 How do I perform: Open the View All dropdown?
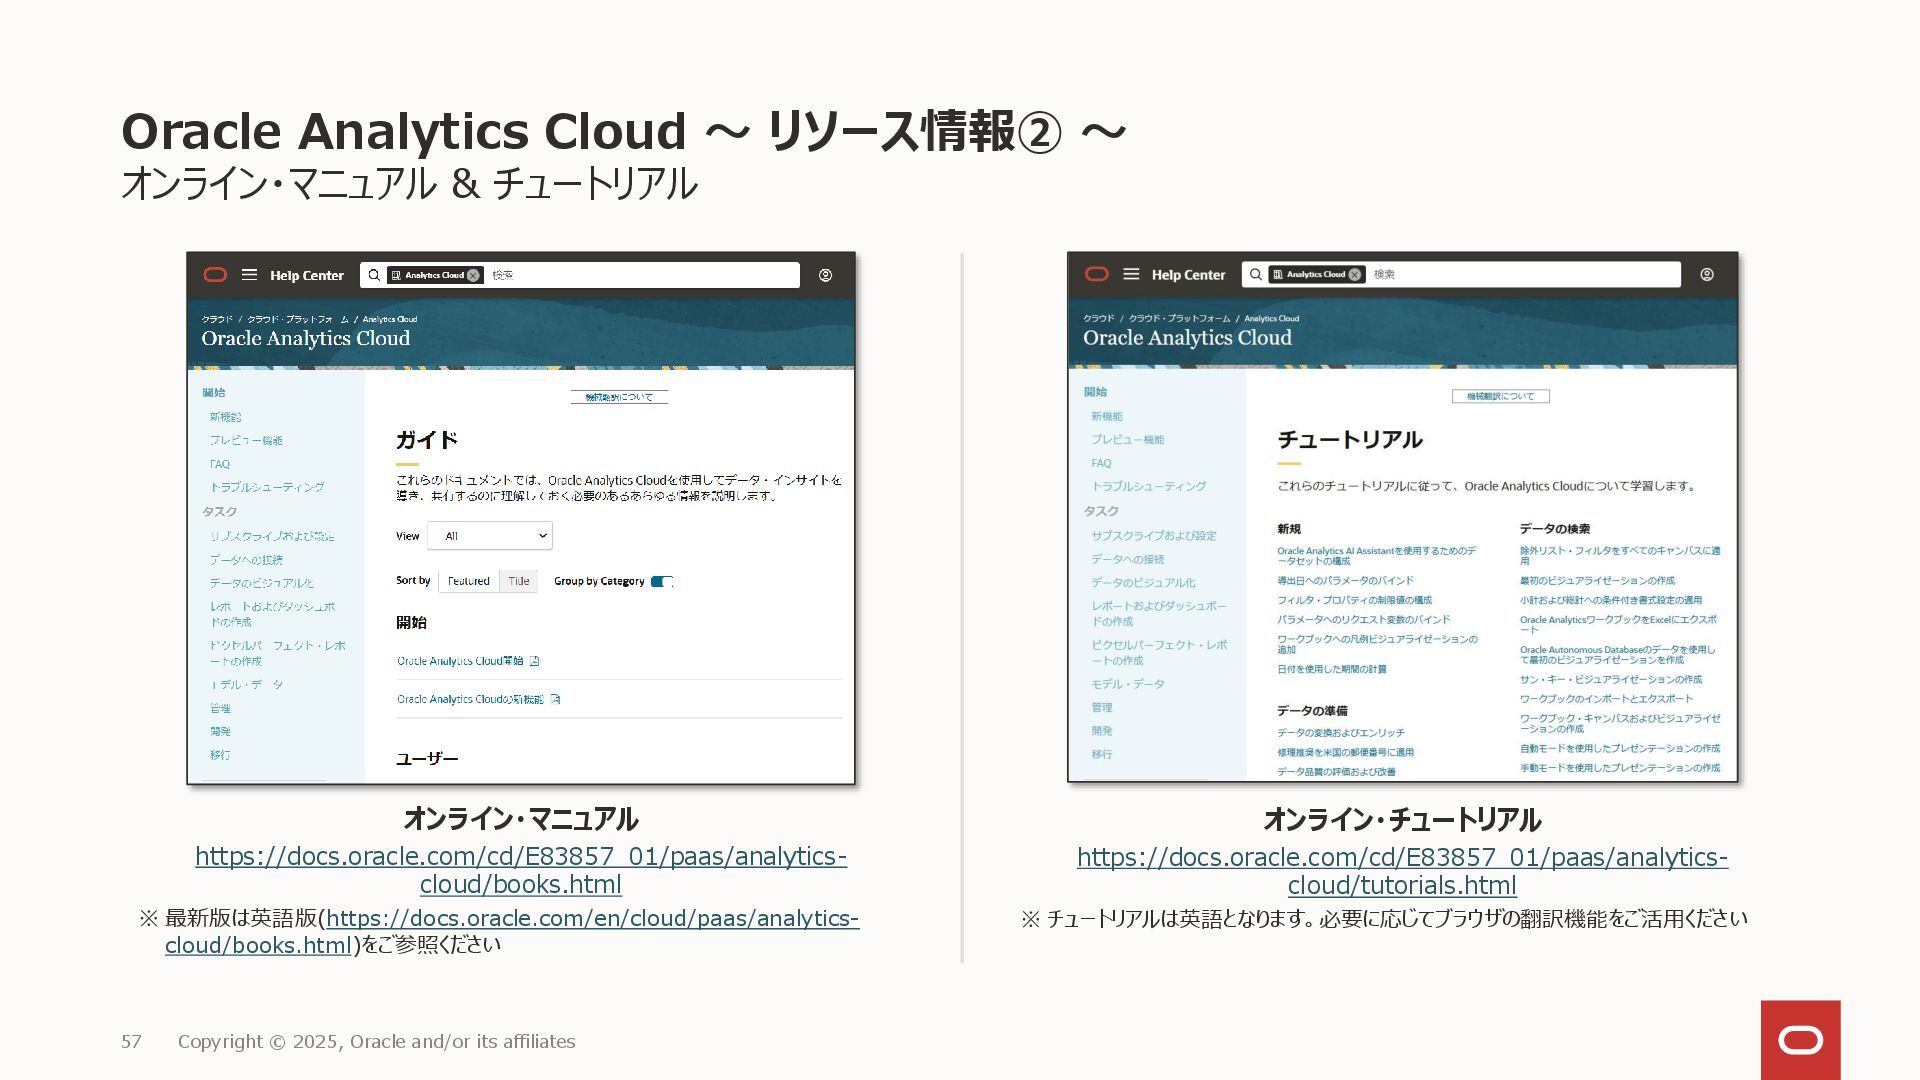[x=490, y=536]
